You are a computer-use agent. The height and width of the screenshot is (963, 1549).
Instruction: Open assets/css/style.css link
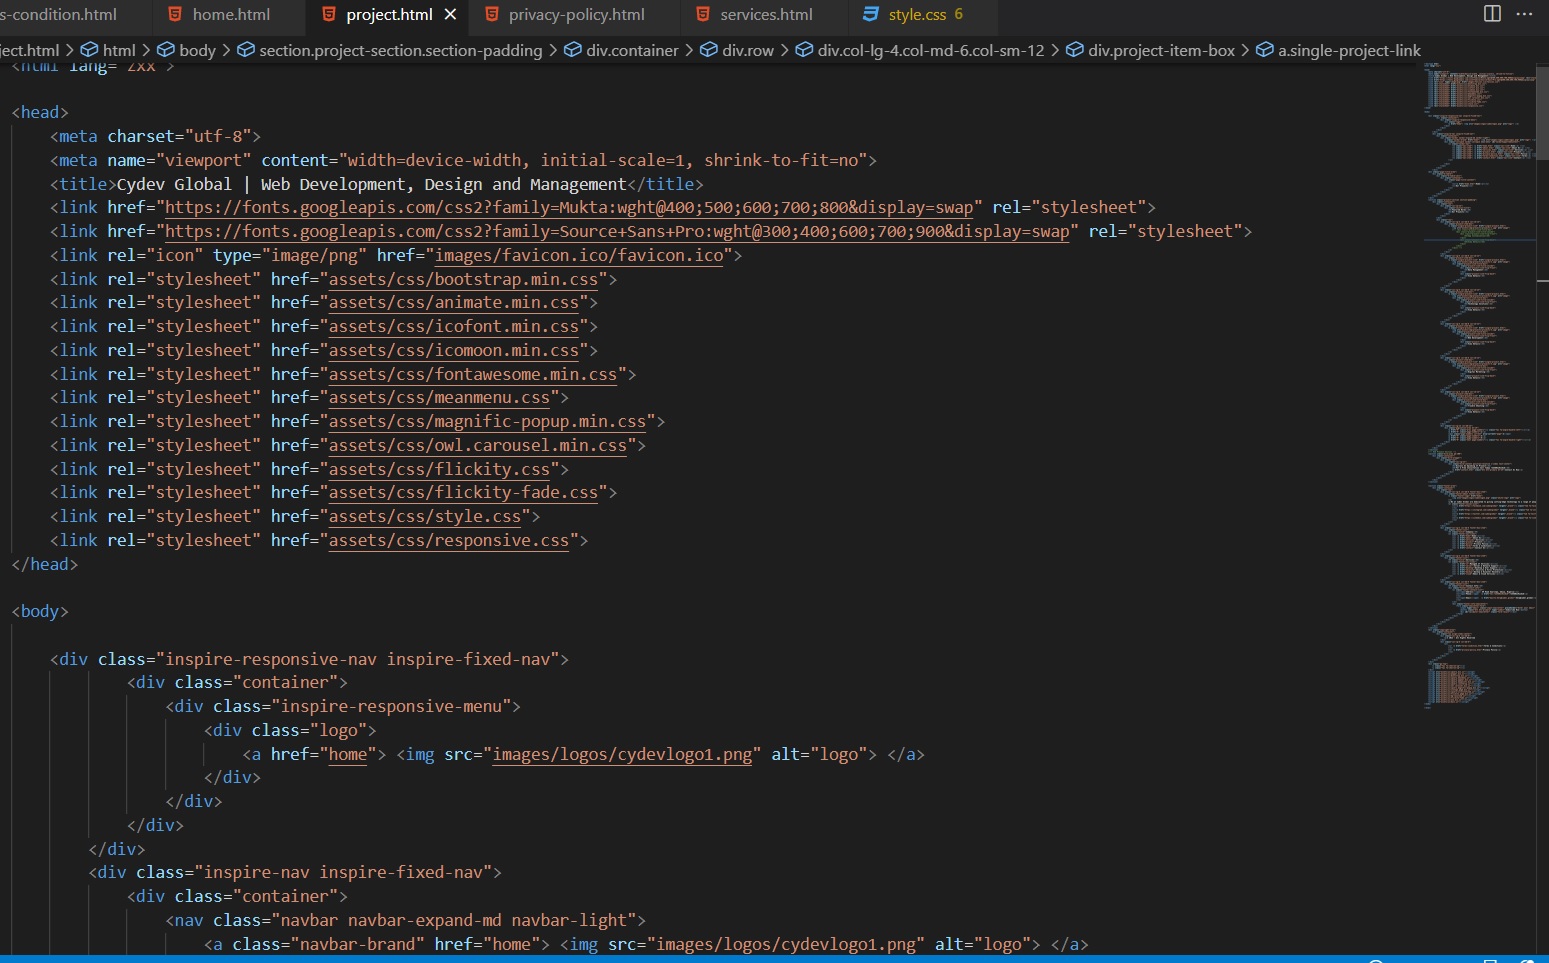pos(425,517)
